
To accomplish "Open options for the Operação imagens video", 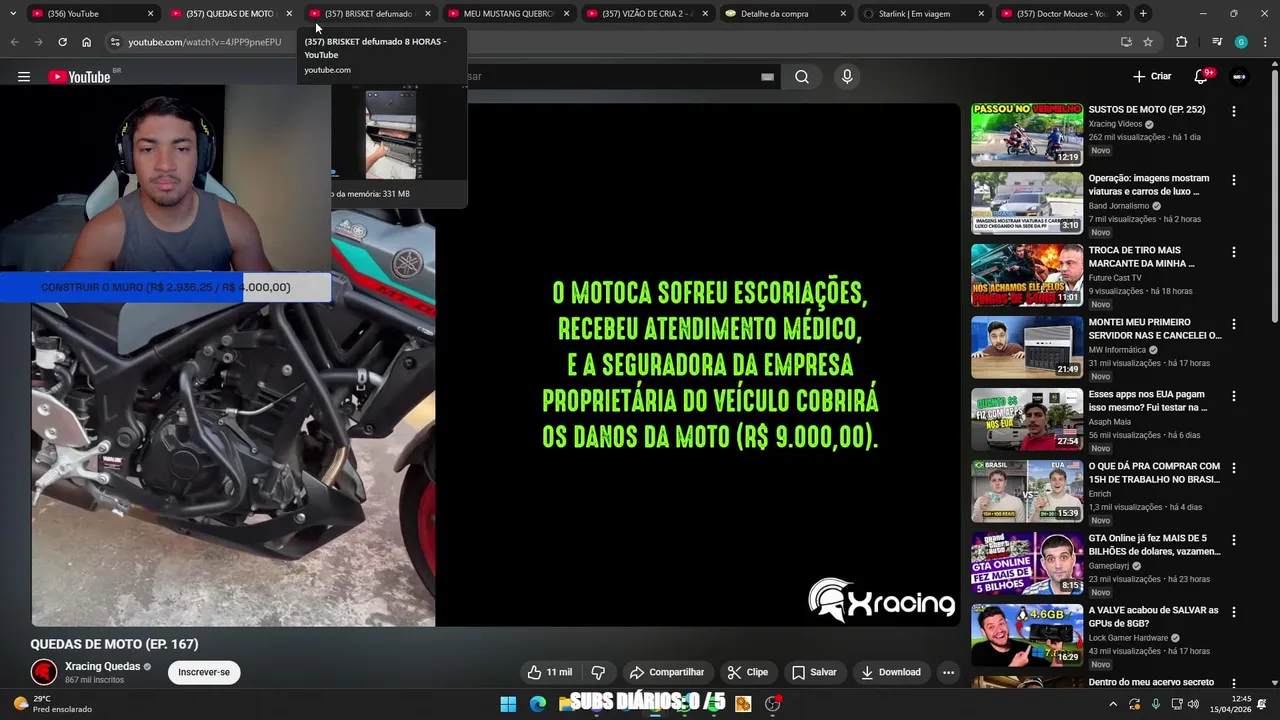I will pyautogui.click(x=1233, y=181).
